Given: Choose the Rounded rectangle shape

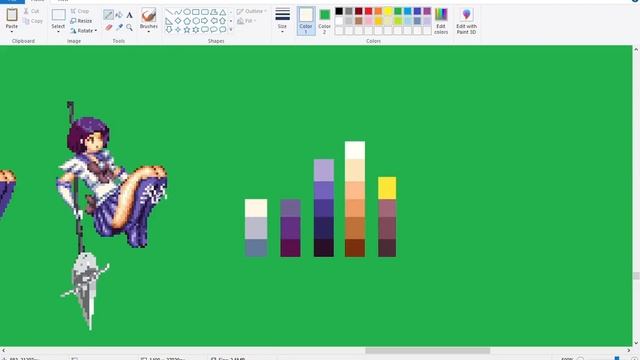Looking at the screenshot, I should pyautogui.click(x=205, y=12).
